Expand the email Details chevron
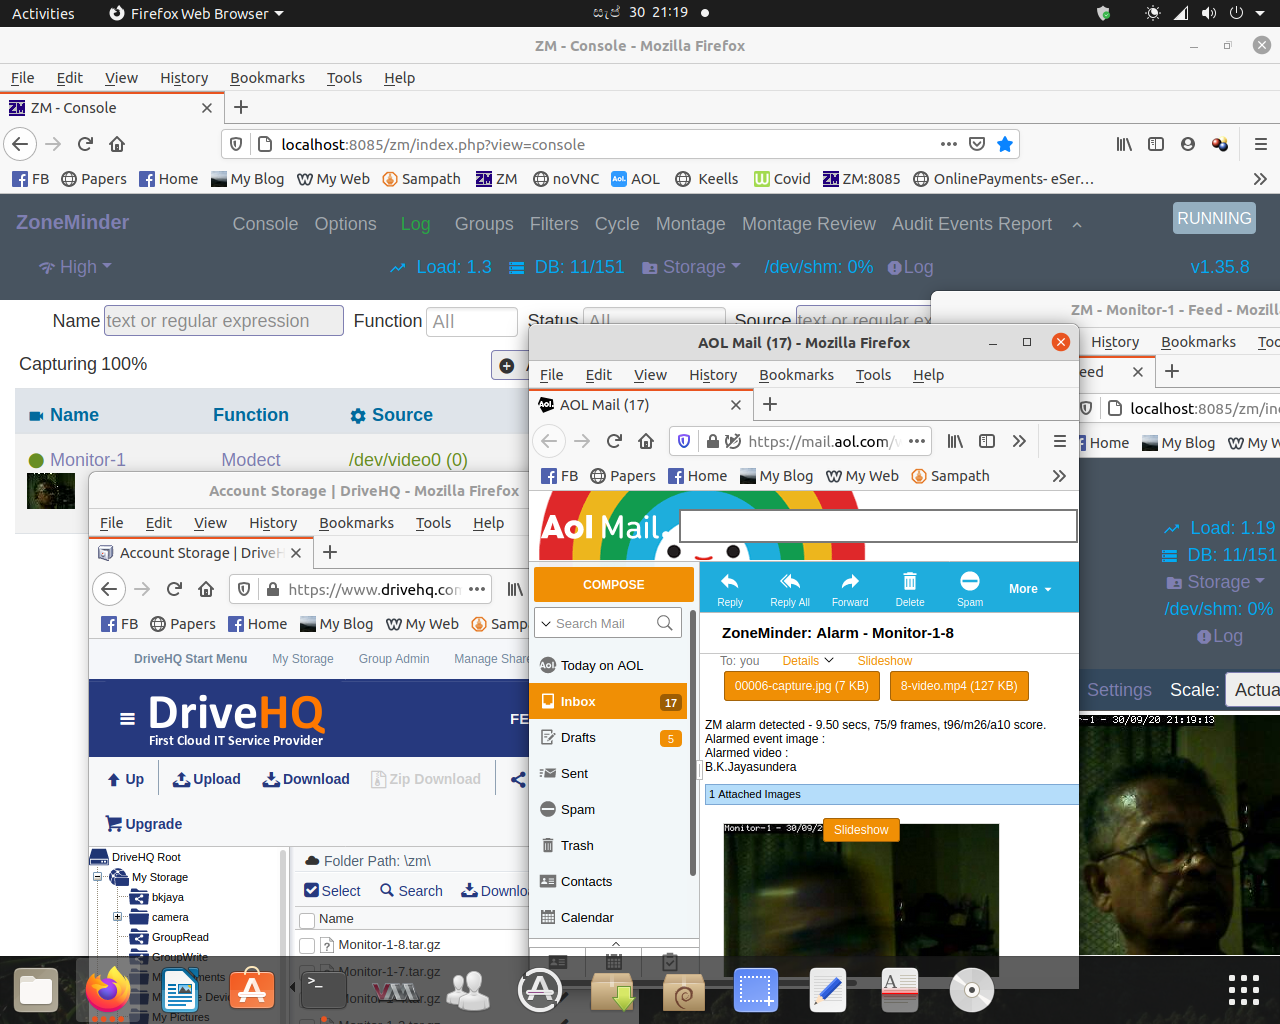The height and width of the screenshot is (1024, 1280). [828, 661]
